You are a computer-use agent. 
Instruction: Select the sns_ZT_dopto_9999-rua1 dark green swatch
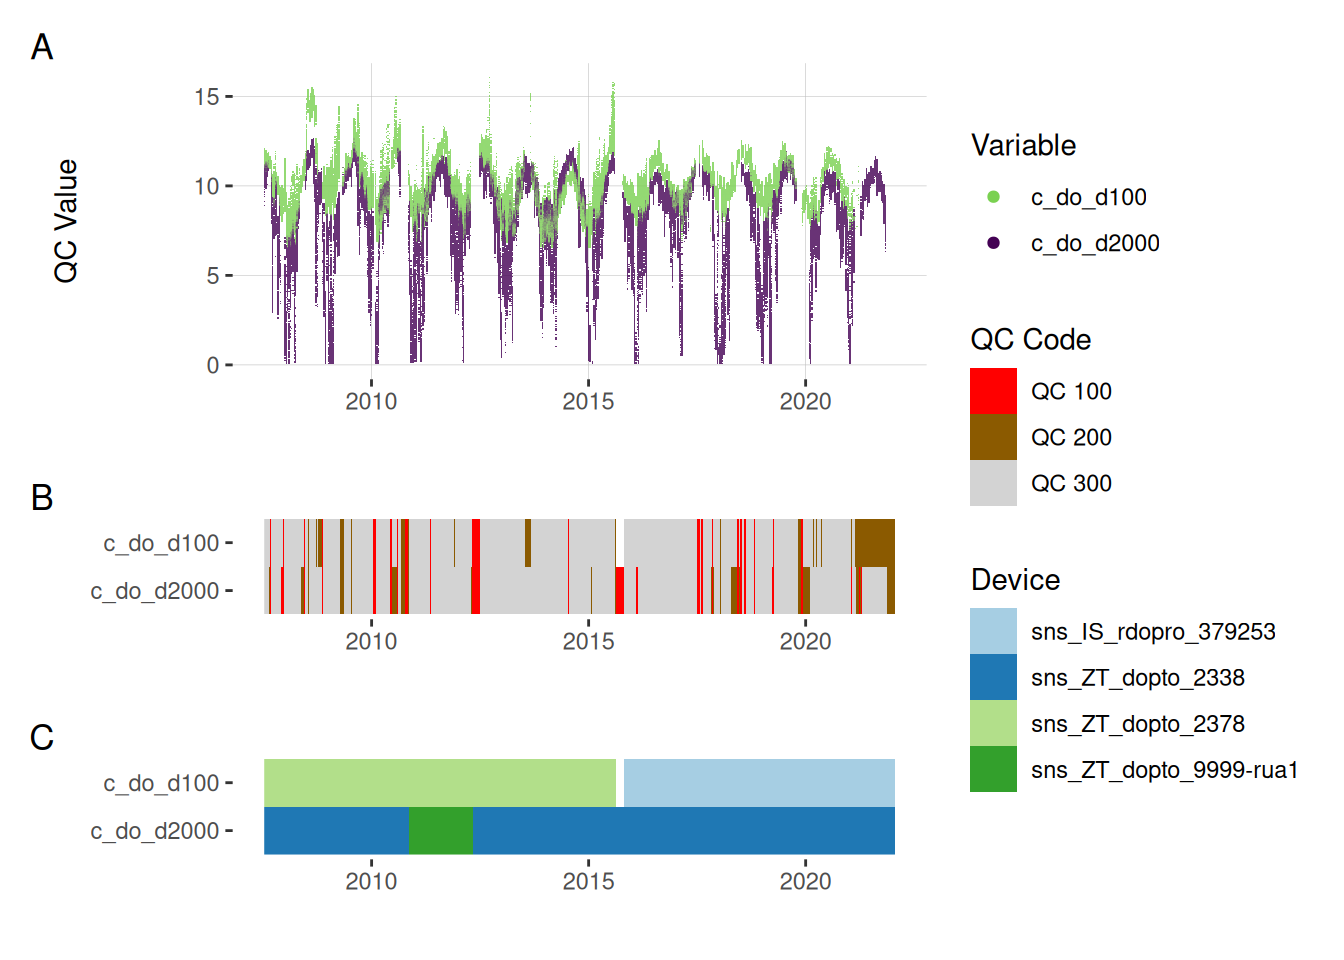993,769
